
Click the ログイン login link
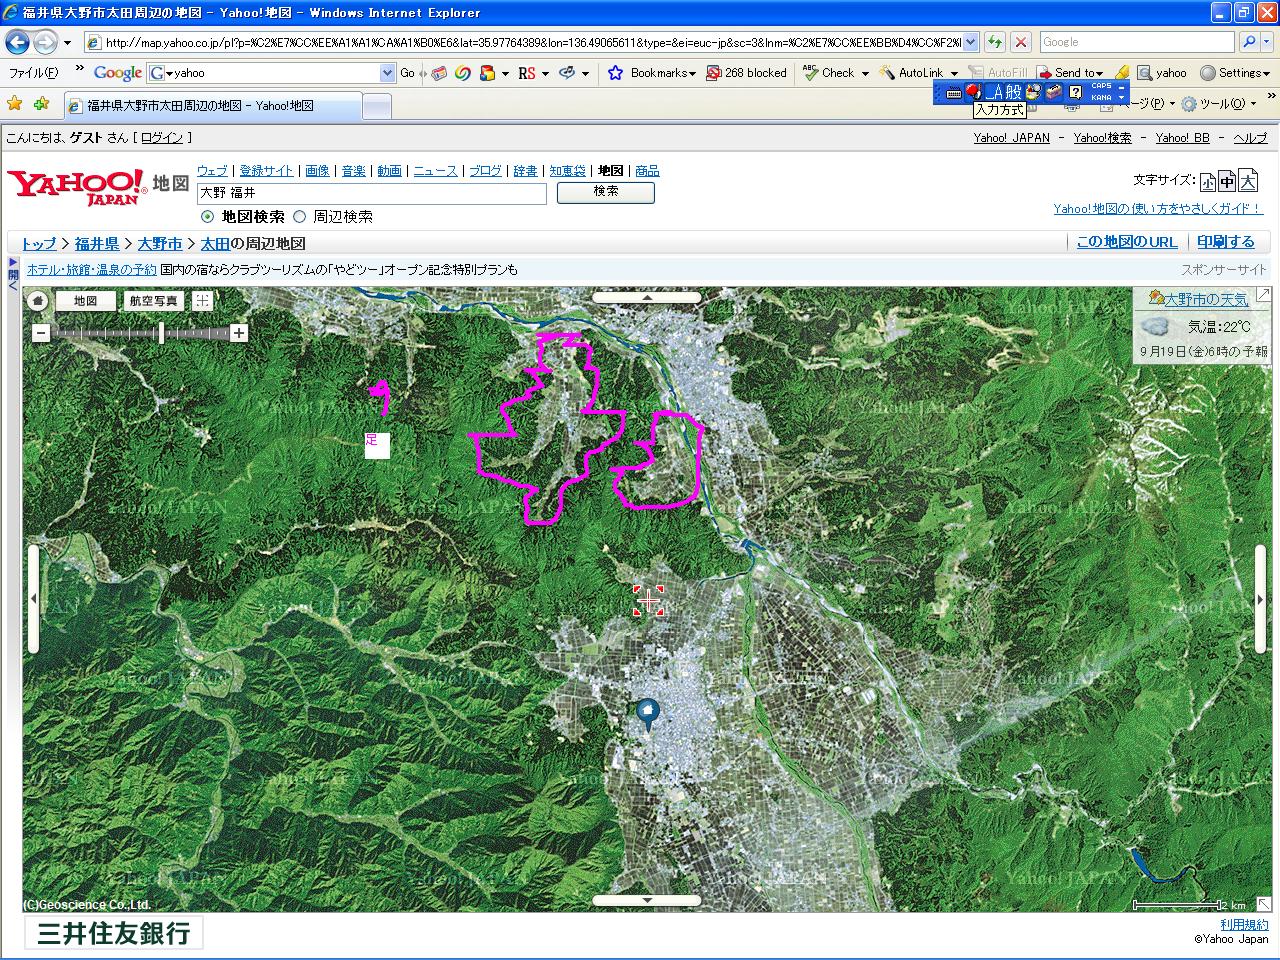(162, 138)
